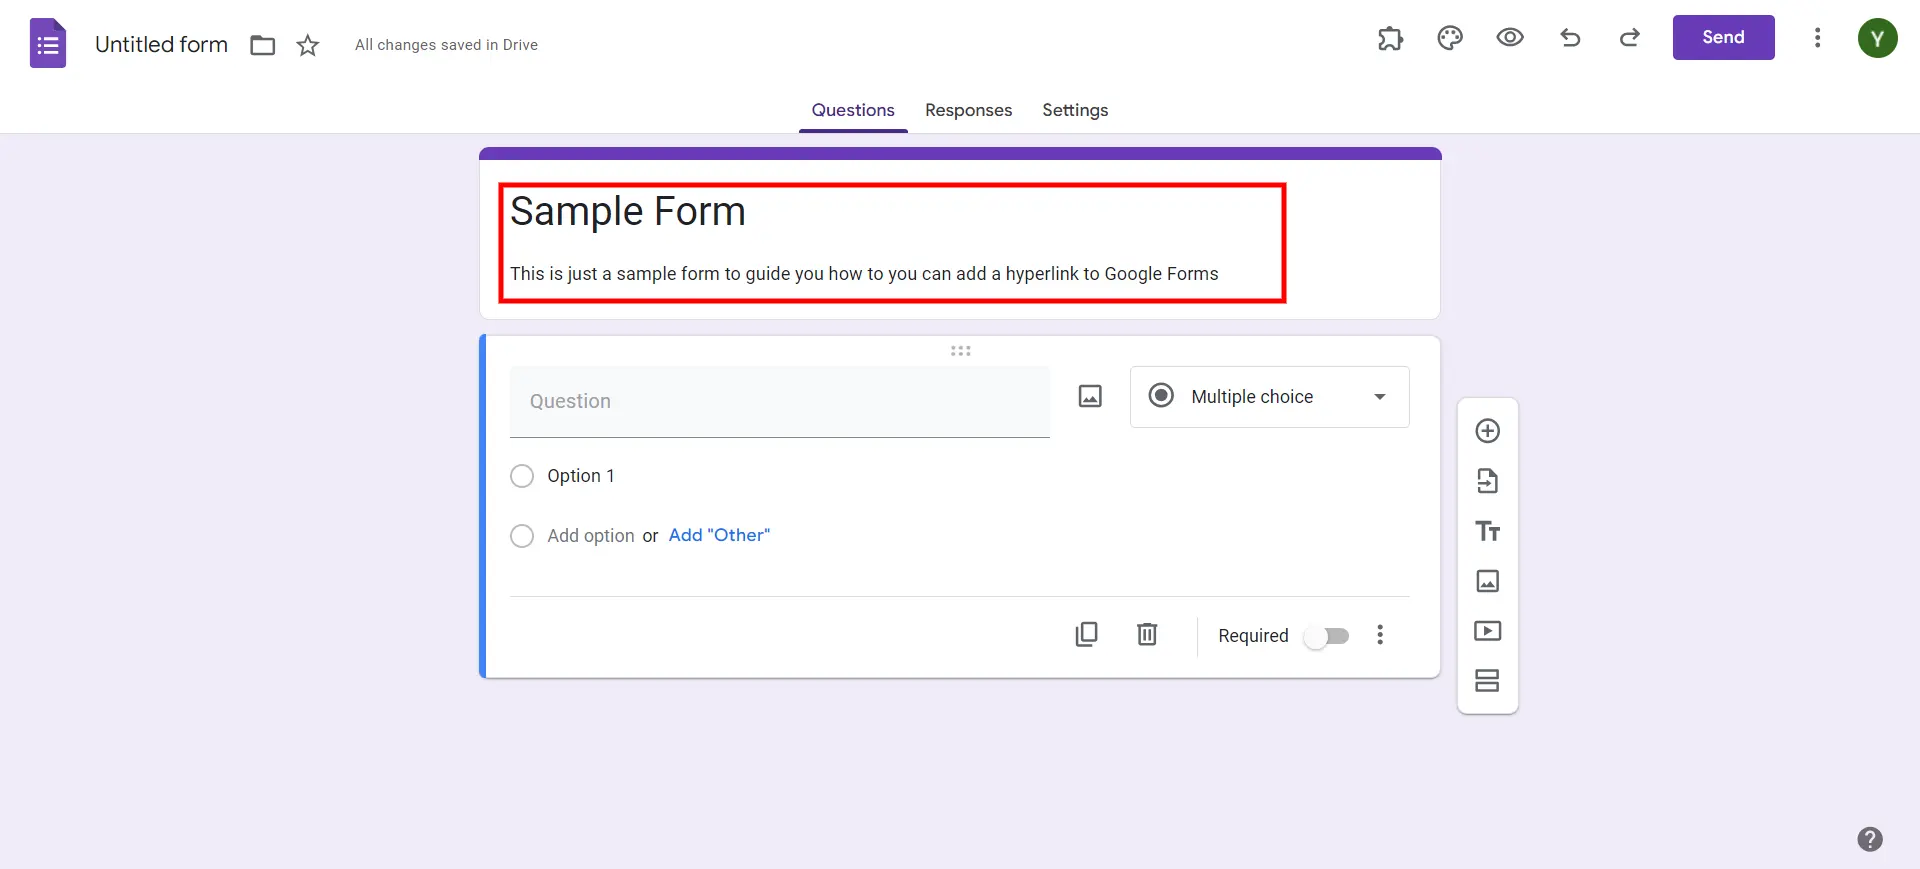This screenshot has width=1920, height=869.
Task: Add an image from the sidebar
Action: [1487, 581]
